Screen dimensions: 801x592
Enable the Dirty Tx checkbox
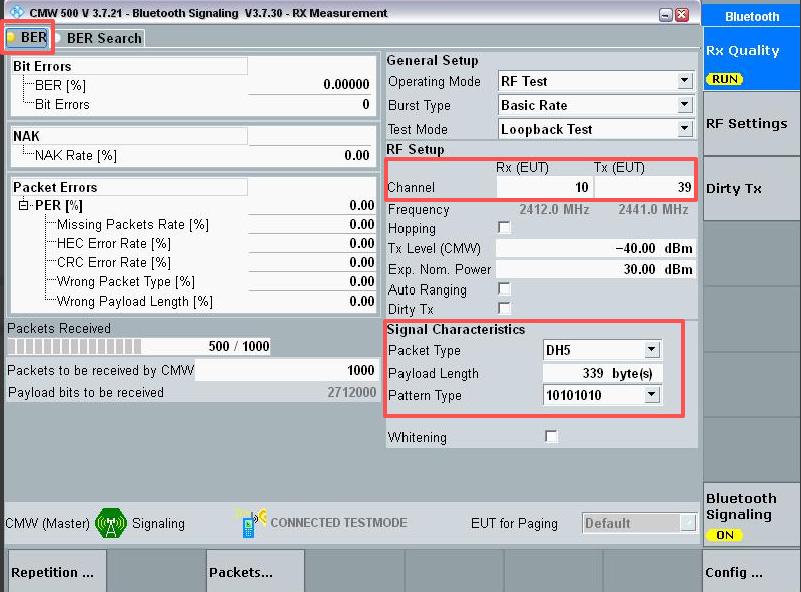tap(504, 309)
